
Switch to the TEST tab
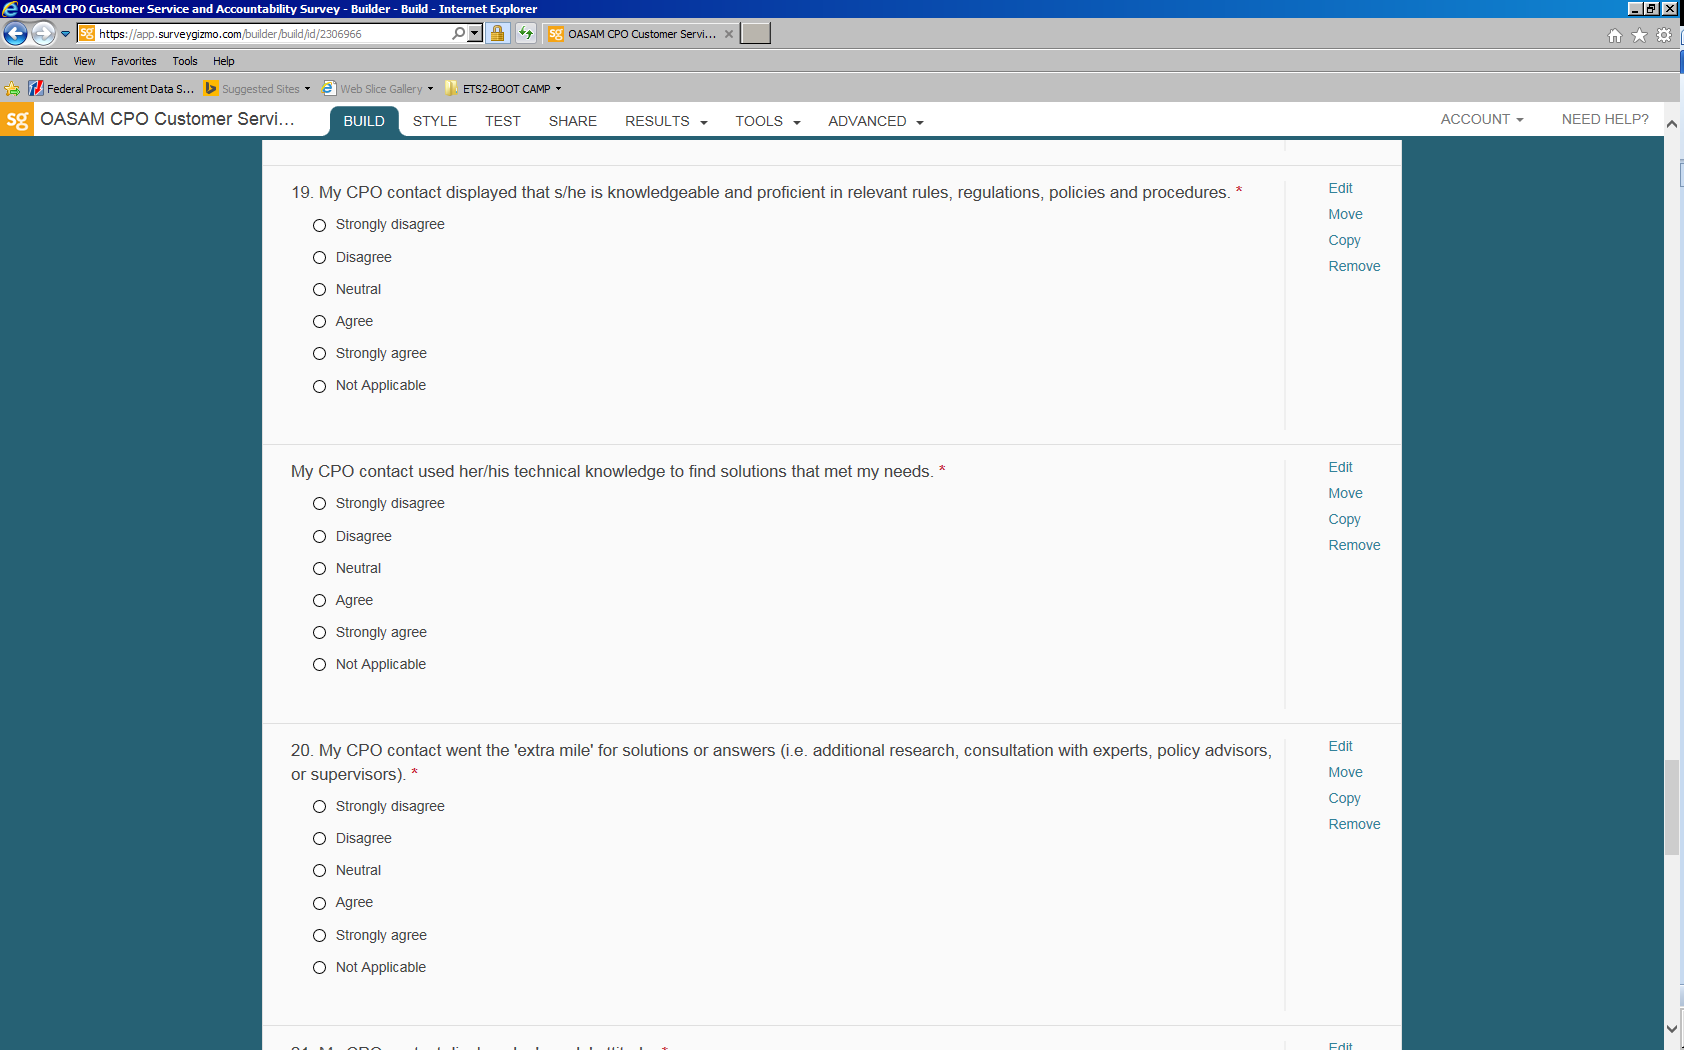pyautogui.click(x=503, y=121)
